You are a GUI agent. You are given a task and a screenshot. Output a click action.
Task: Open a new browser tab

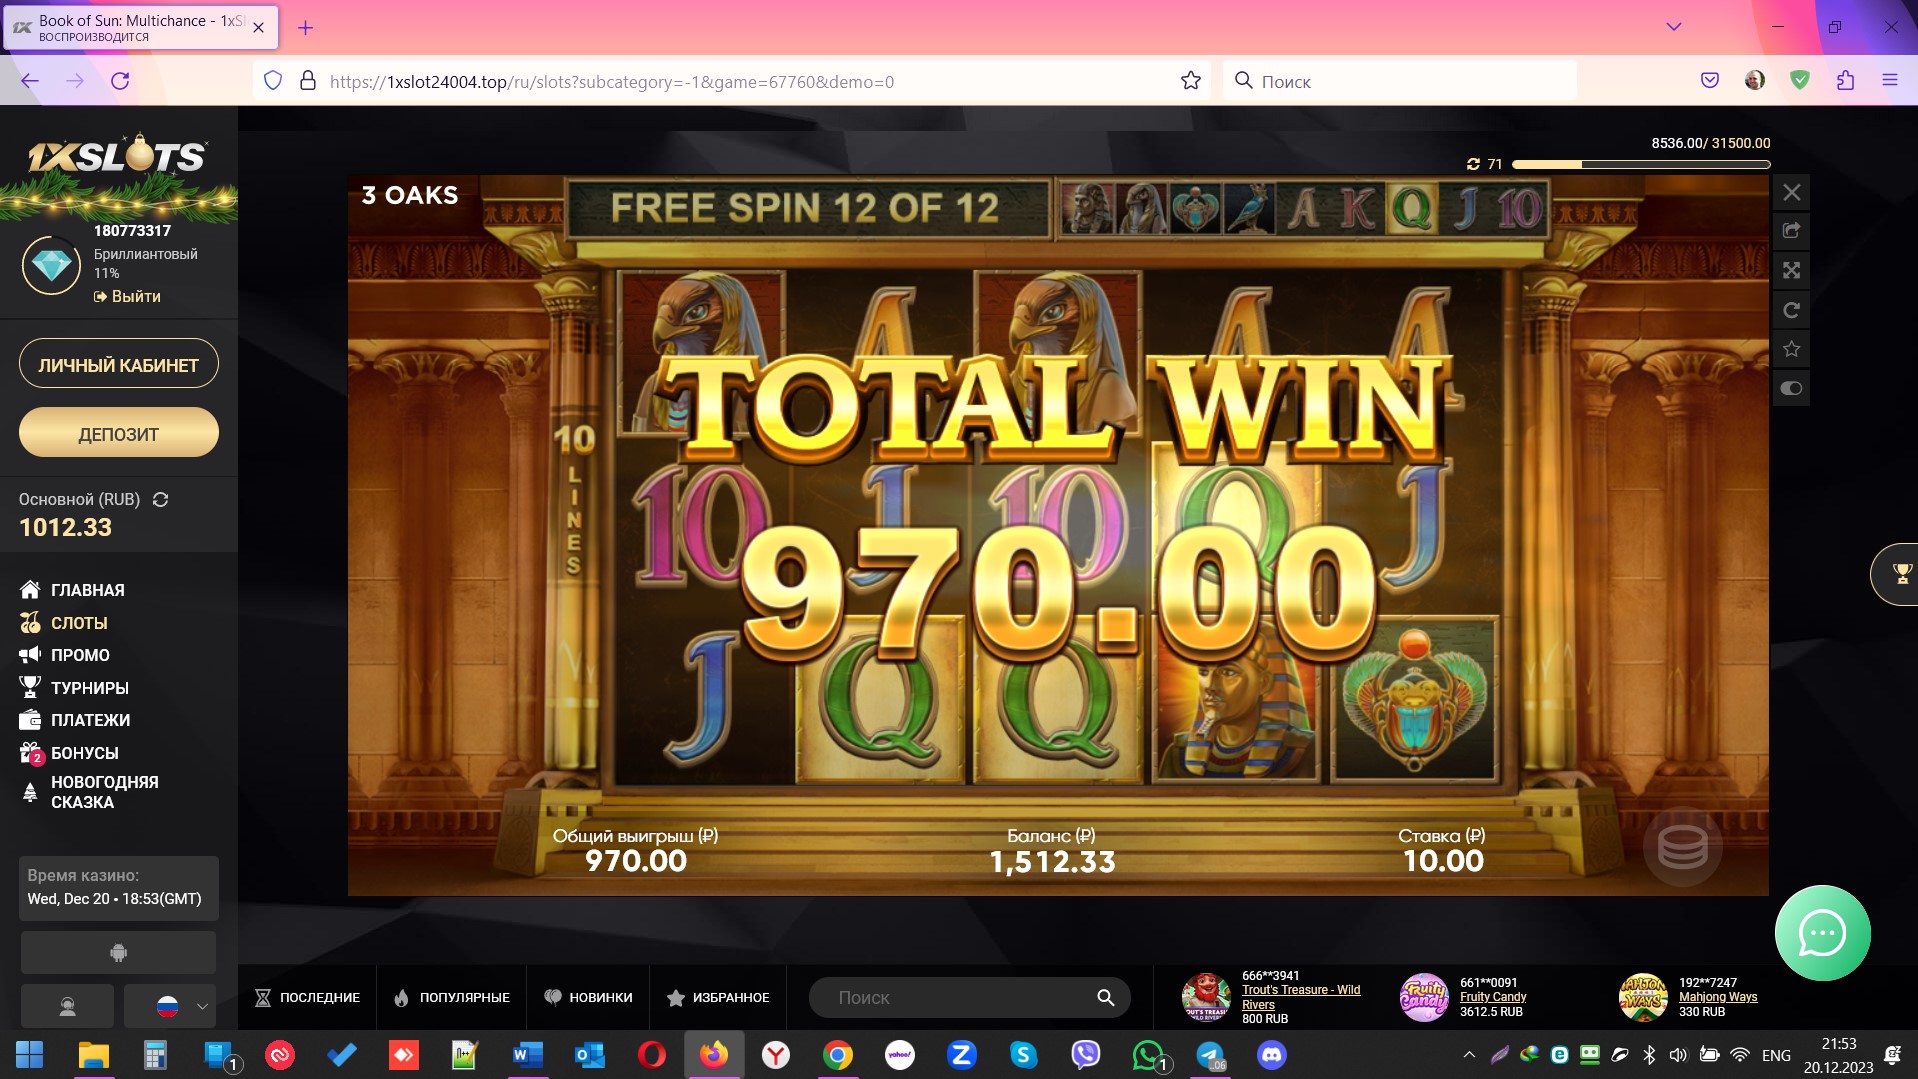pyautogui.click(x=306, y=28)
